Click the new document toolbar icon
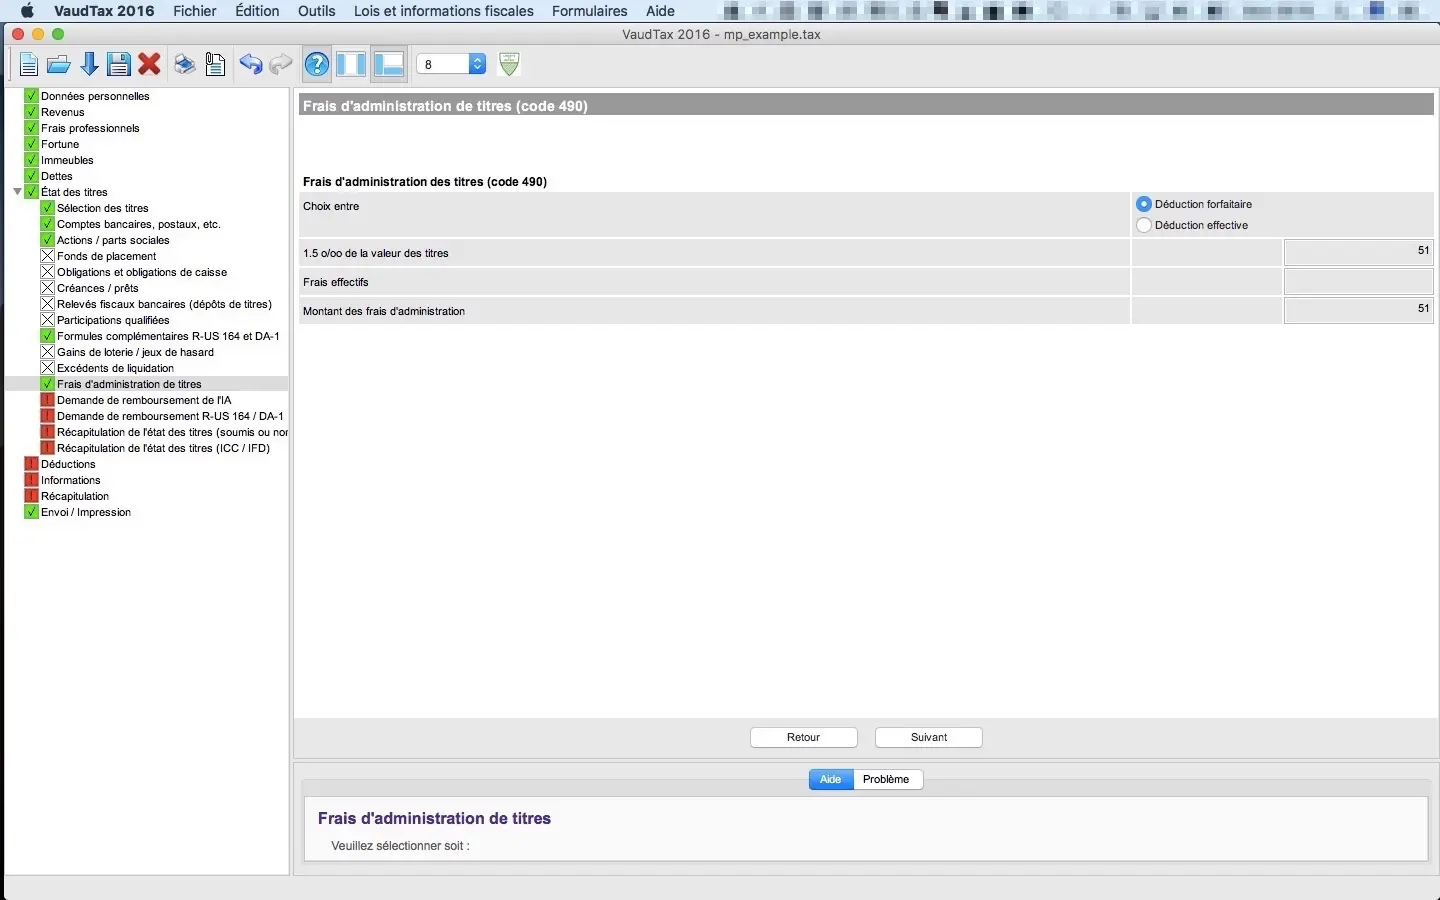1440x900 pixels. [29, 65]
